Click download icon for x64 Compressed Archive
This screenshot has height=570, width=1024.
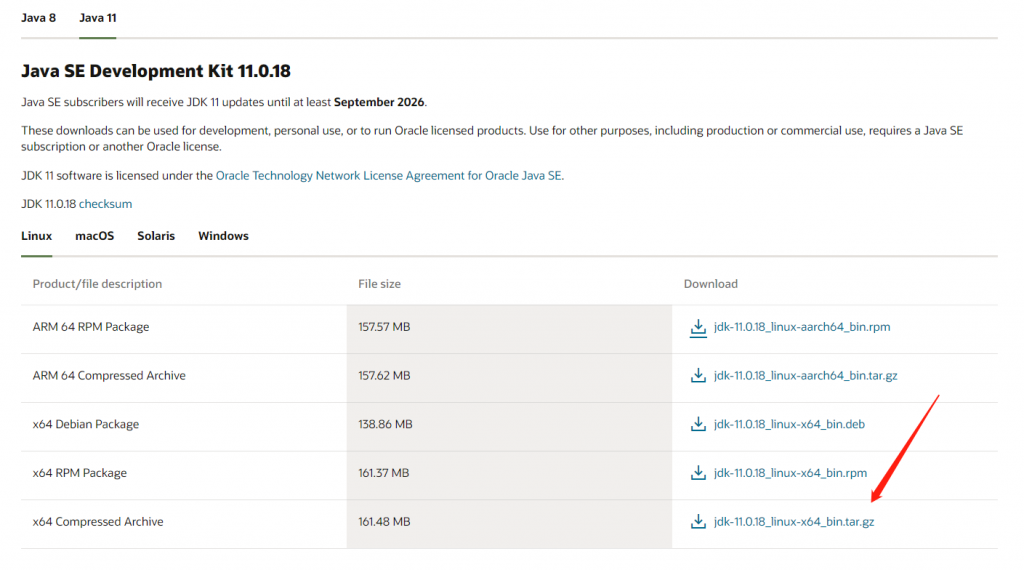pos(698,521)
